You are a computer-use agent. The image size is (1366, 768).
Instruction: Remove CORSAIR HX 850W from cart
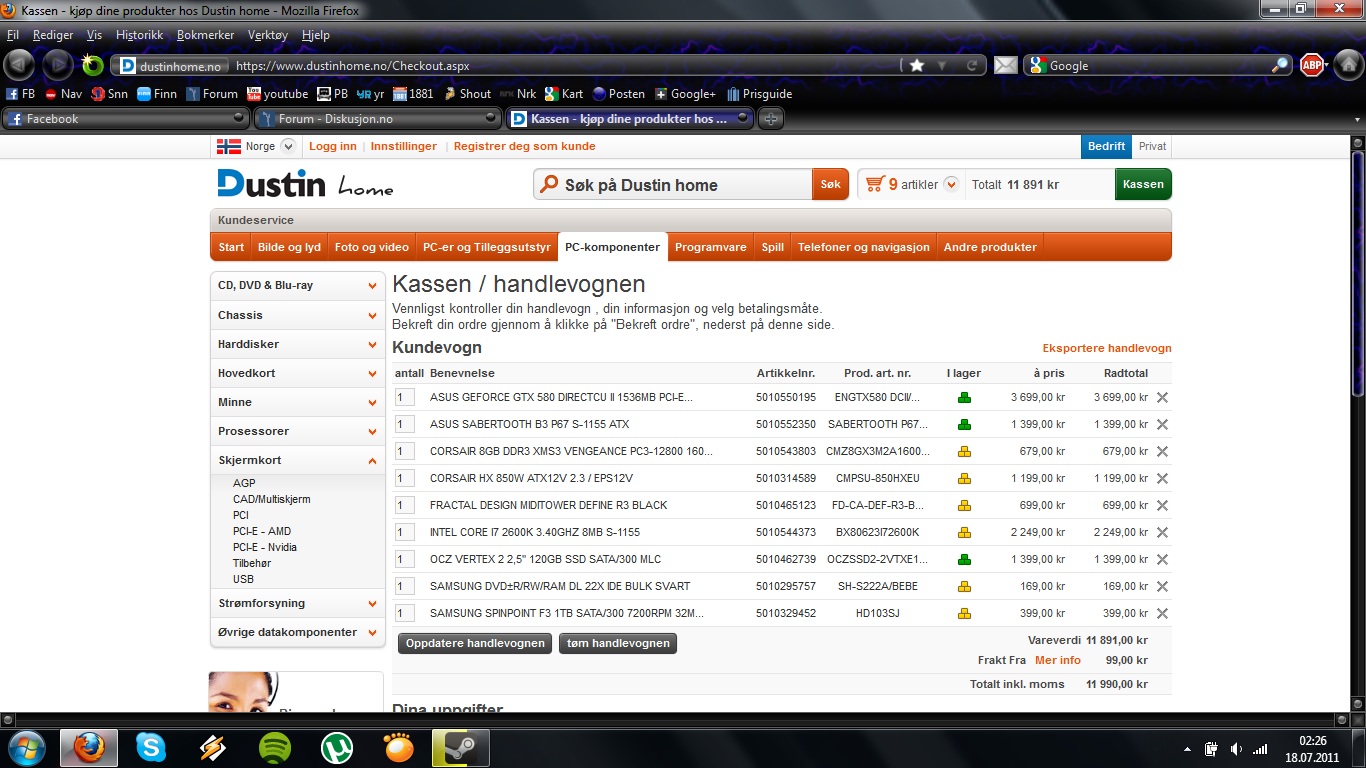click(1162, 478)
